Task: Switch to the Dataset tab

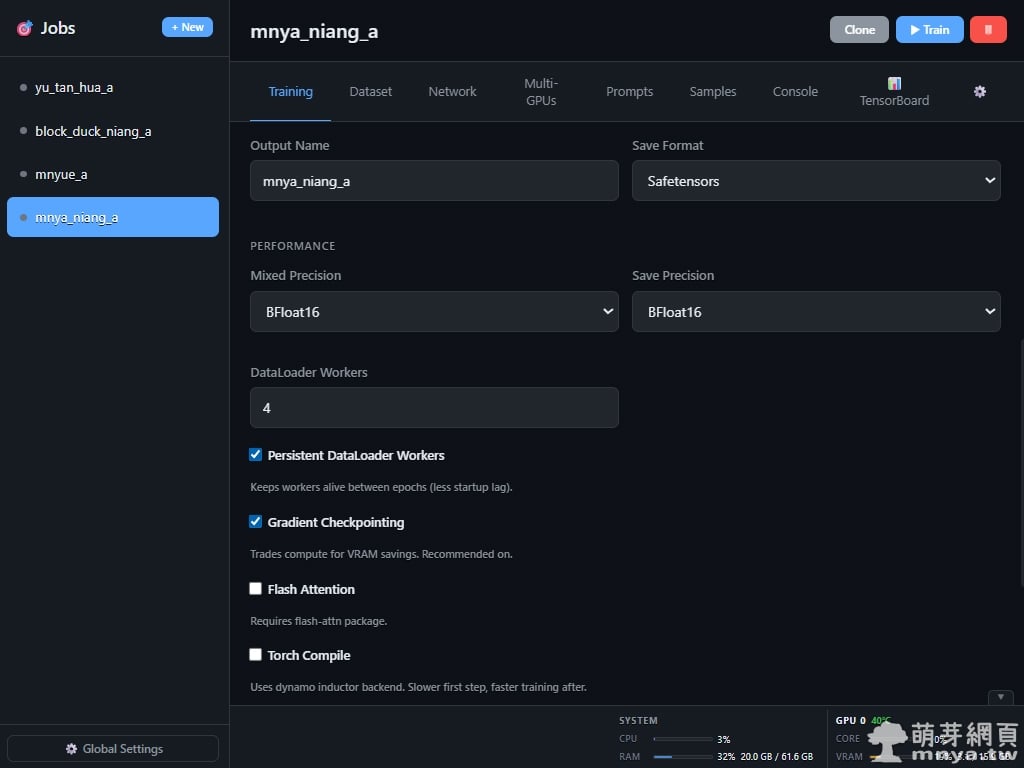Action: pos(370,91)
